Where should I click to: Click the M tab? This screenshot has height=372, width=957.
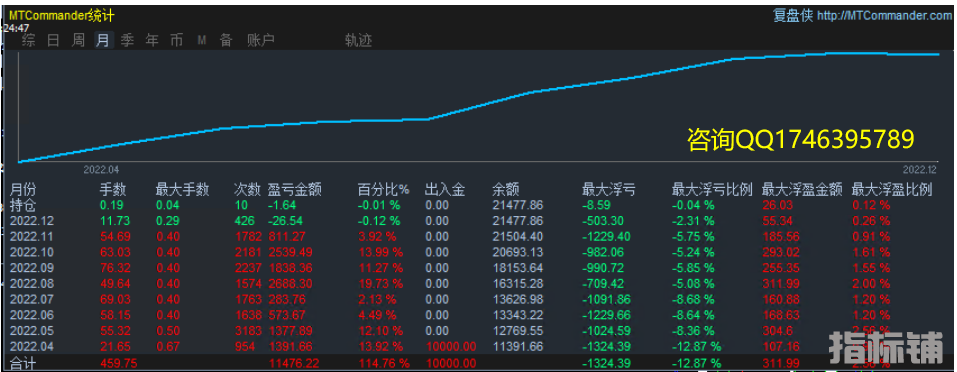tap(202, 41)
